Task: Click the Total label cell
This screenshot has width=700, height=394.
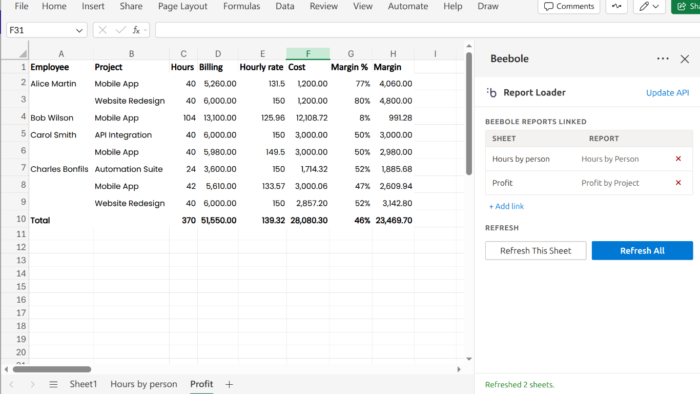Action: [x=61, y=220]
